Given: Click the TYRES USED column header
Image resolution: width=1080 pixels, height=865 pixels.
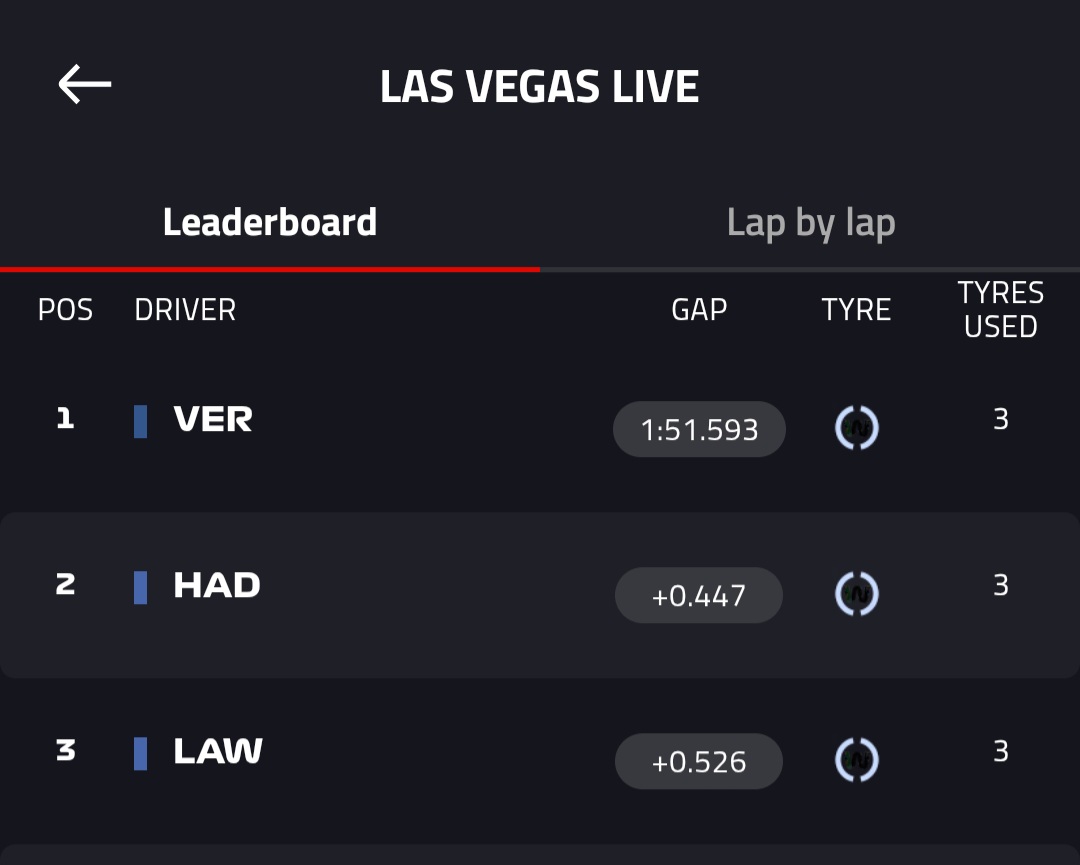Looking at the screenshot, I should pos(1000,310).
